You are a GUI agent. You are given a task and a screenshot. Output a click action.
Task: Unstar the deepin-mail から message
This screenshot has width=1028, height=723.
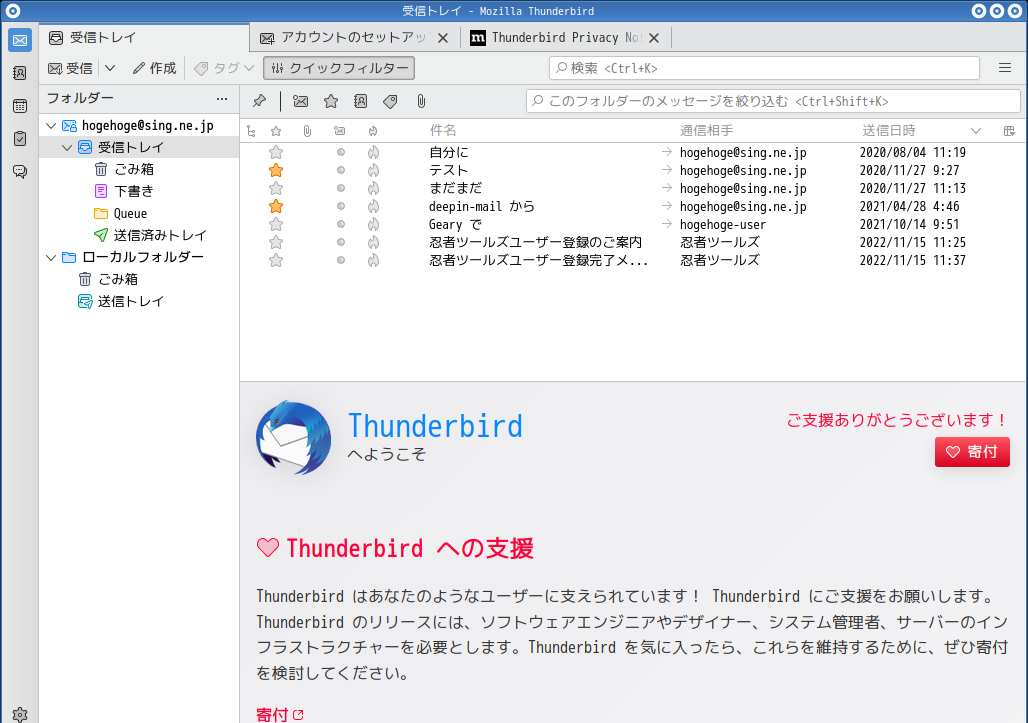click(x=276, y=206)
